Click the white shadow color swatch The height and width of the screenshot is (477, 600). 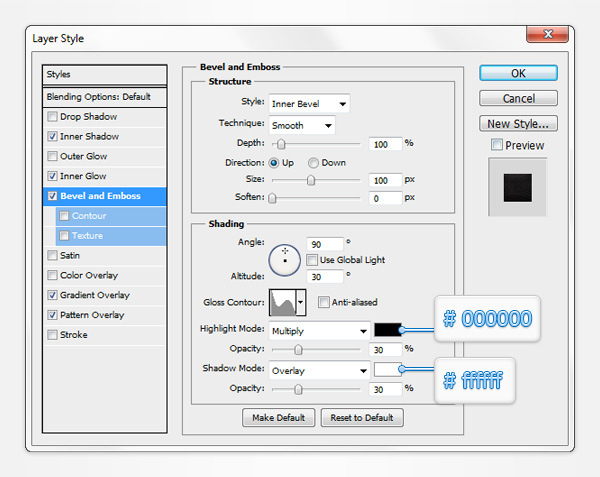tap(387, 370)
